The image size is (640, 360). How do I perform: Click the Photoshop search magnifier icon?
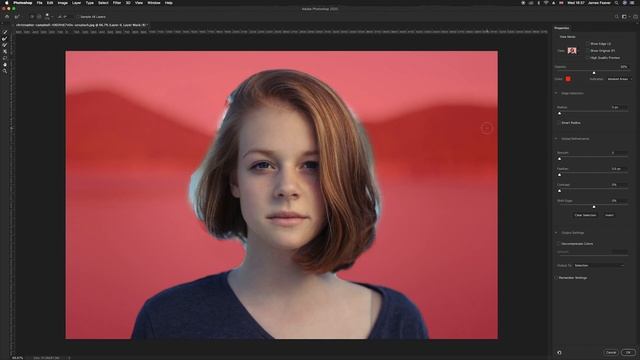click(616, 17)
